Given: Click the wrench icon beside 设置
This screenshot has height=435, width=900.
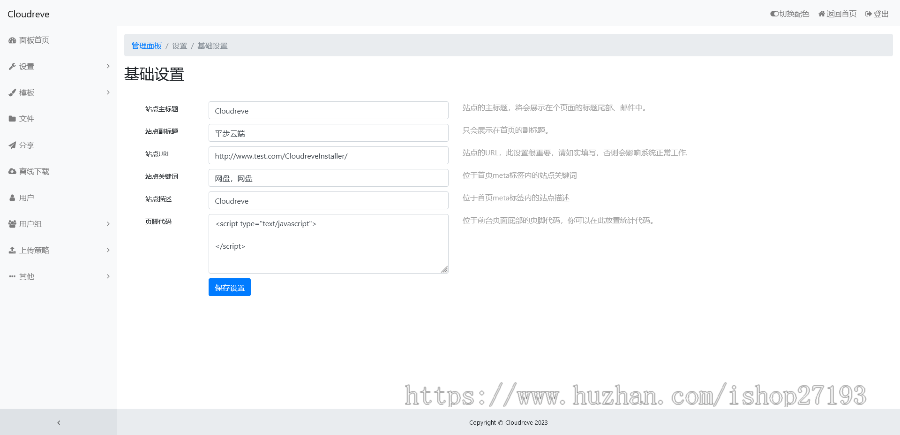Looking at the screenshot, I should 12,67.
